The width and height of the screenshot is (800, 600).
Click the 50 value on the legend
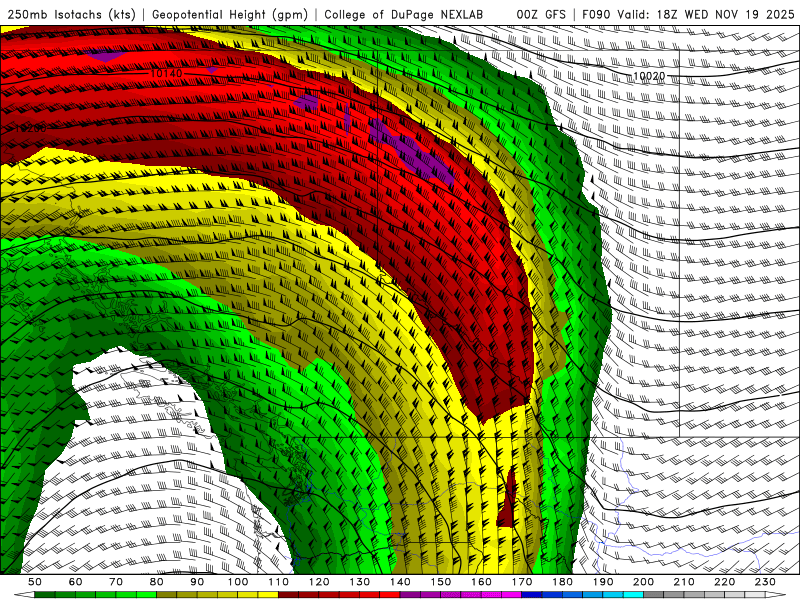[x=35, y=582]
